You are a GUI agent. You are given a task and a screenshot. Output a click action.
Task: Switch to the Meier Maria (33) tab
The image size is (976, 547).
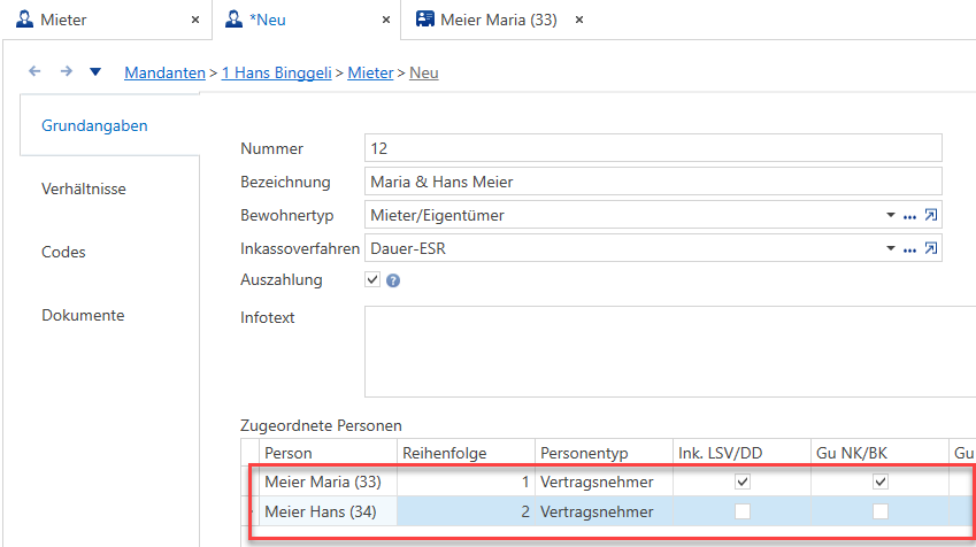click(499, 20)
